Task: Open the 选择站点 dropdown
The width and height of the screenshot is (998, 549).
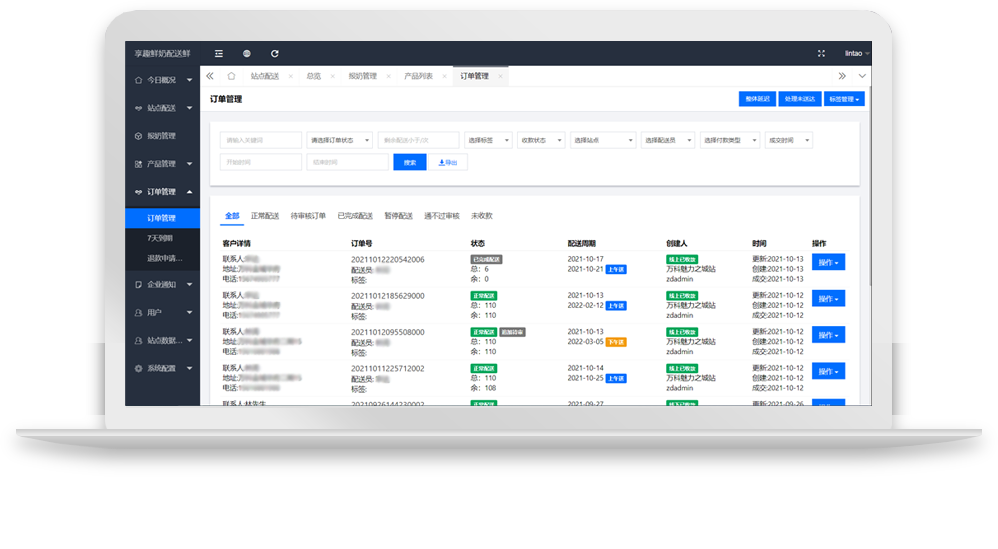Action: click(603, 141)
